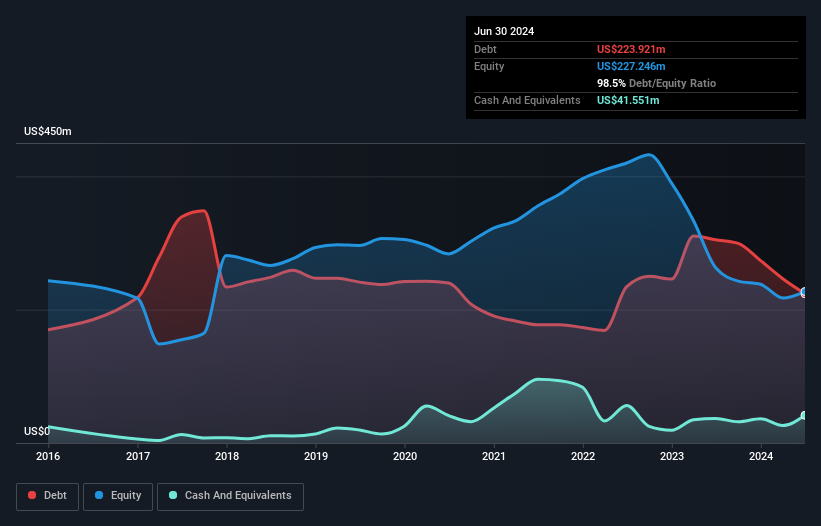Select the Cash endpoint marker at Jun 2024

(x=804, y=415)
